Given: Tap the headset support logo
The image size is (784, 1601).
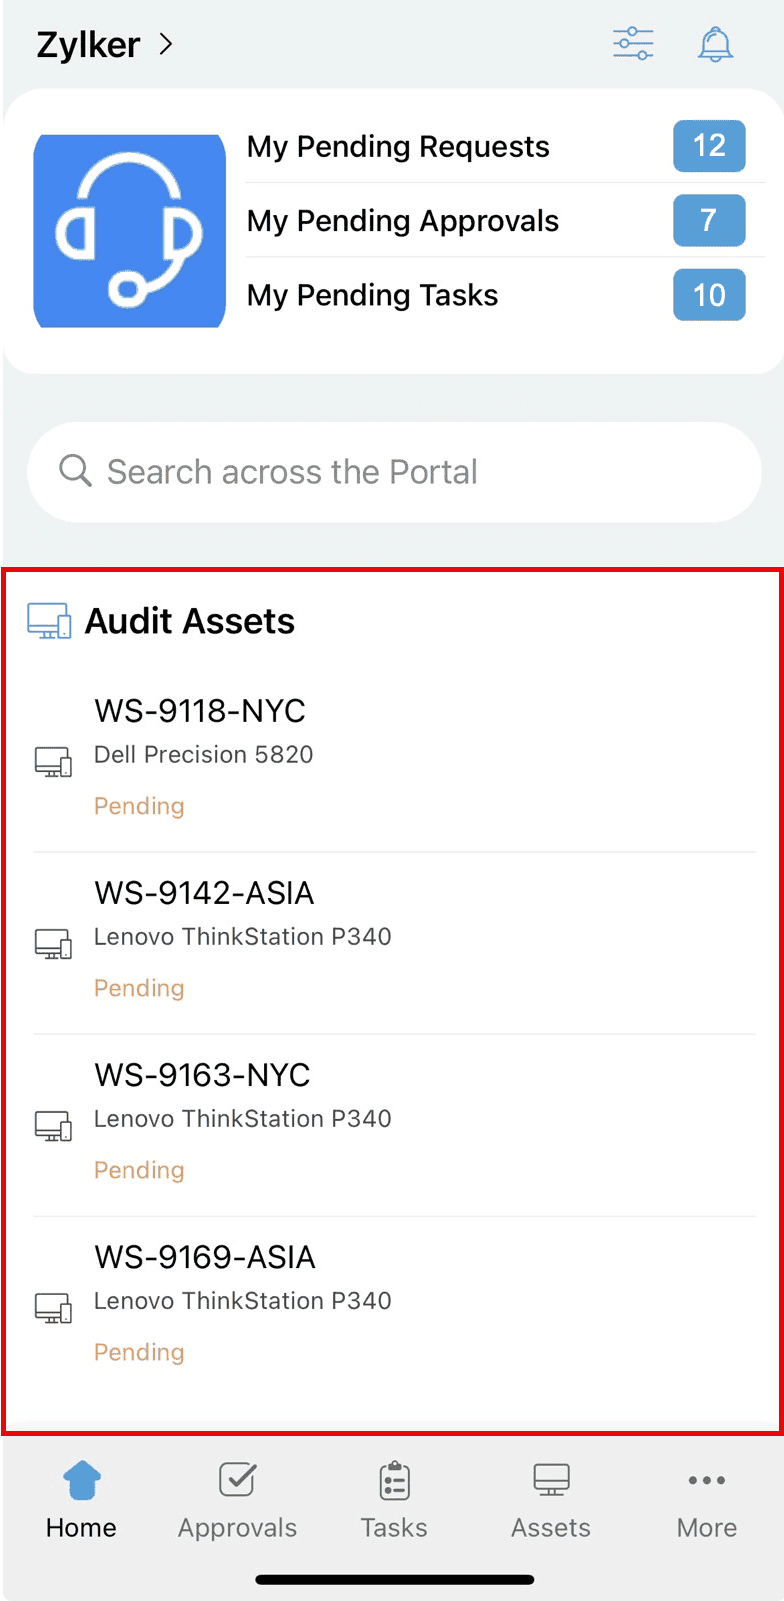Looking at the screenshot, I should [x=130, y=231].
